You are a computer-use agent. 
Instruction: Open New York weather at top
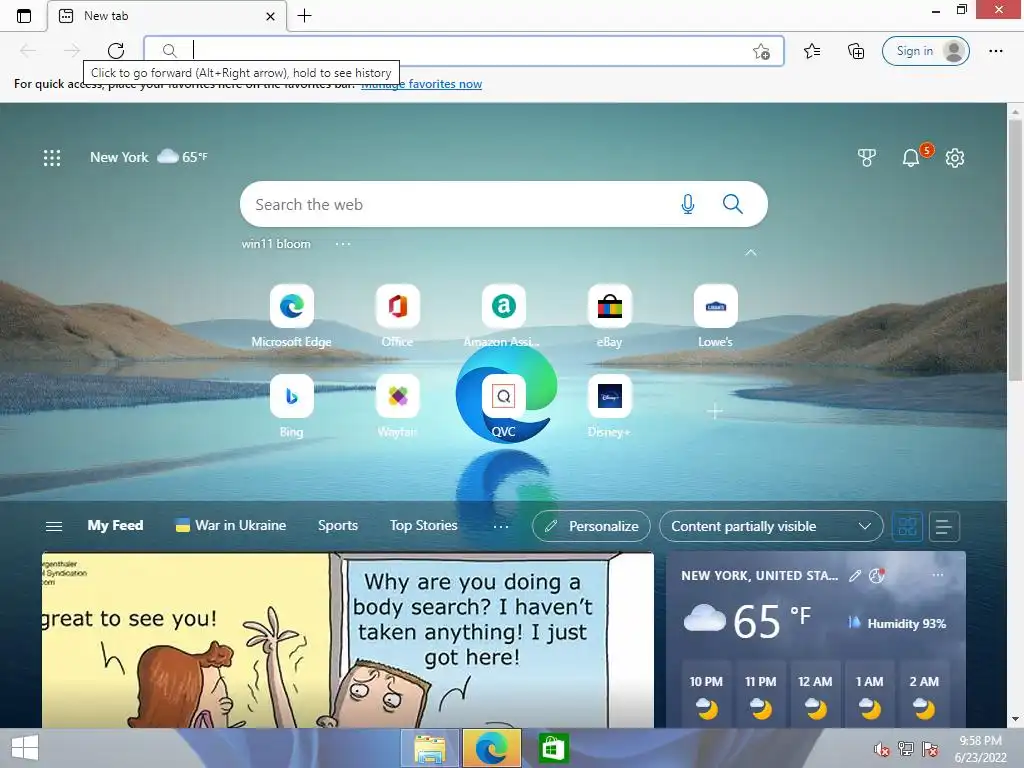(148, 157)
